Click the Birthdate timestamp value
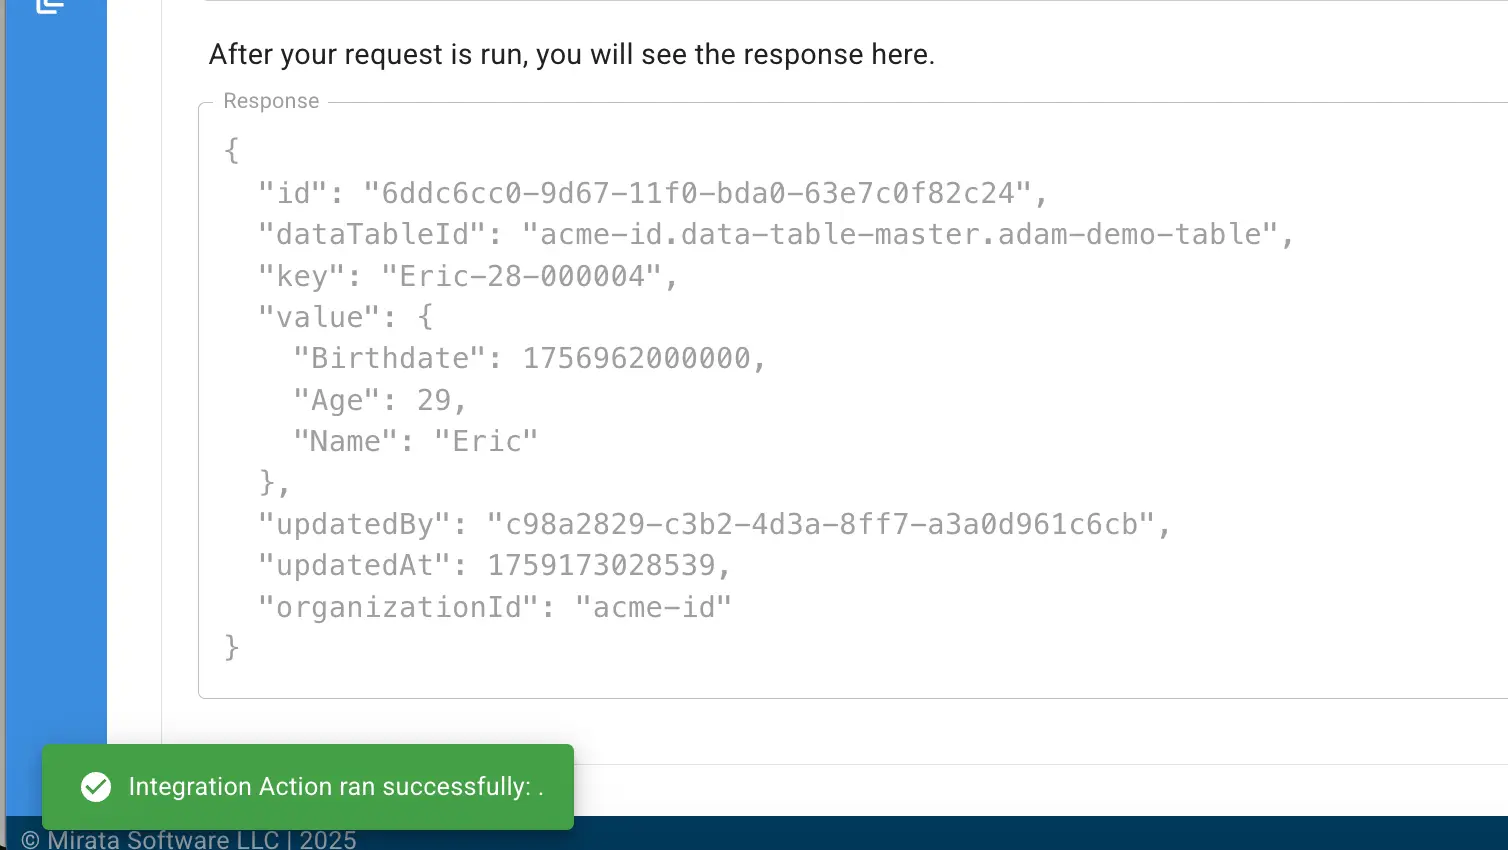Image resolution: width=1508 pixels, height=850 pixels. [x=640, y=357]
